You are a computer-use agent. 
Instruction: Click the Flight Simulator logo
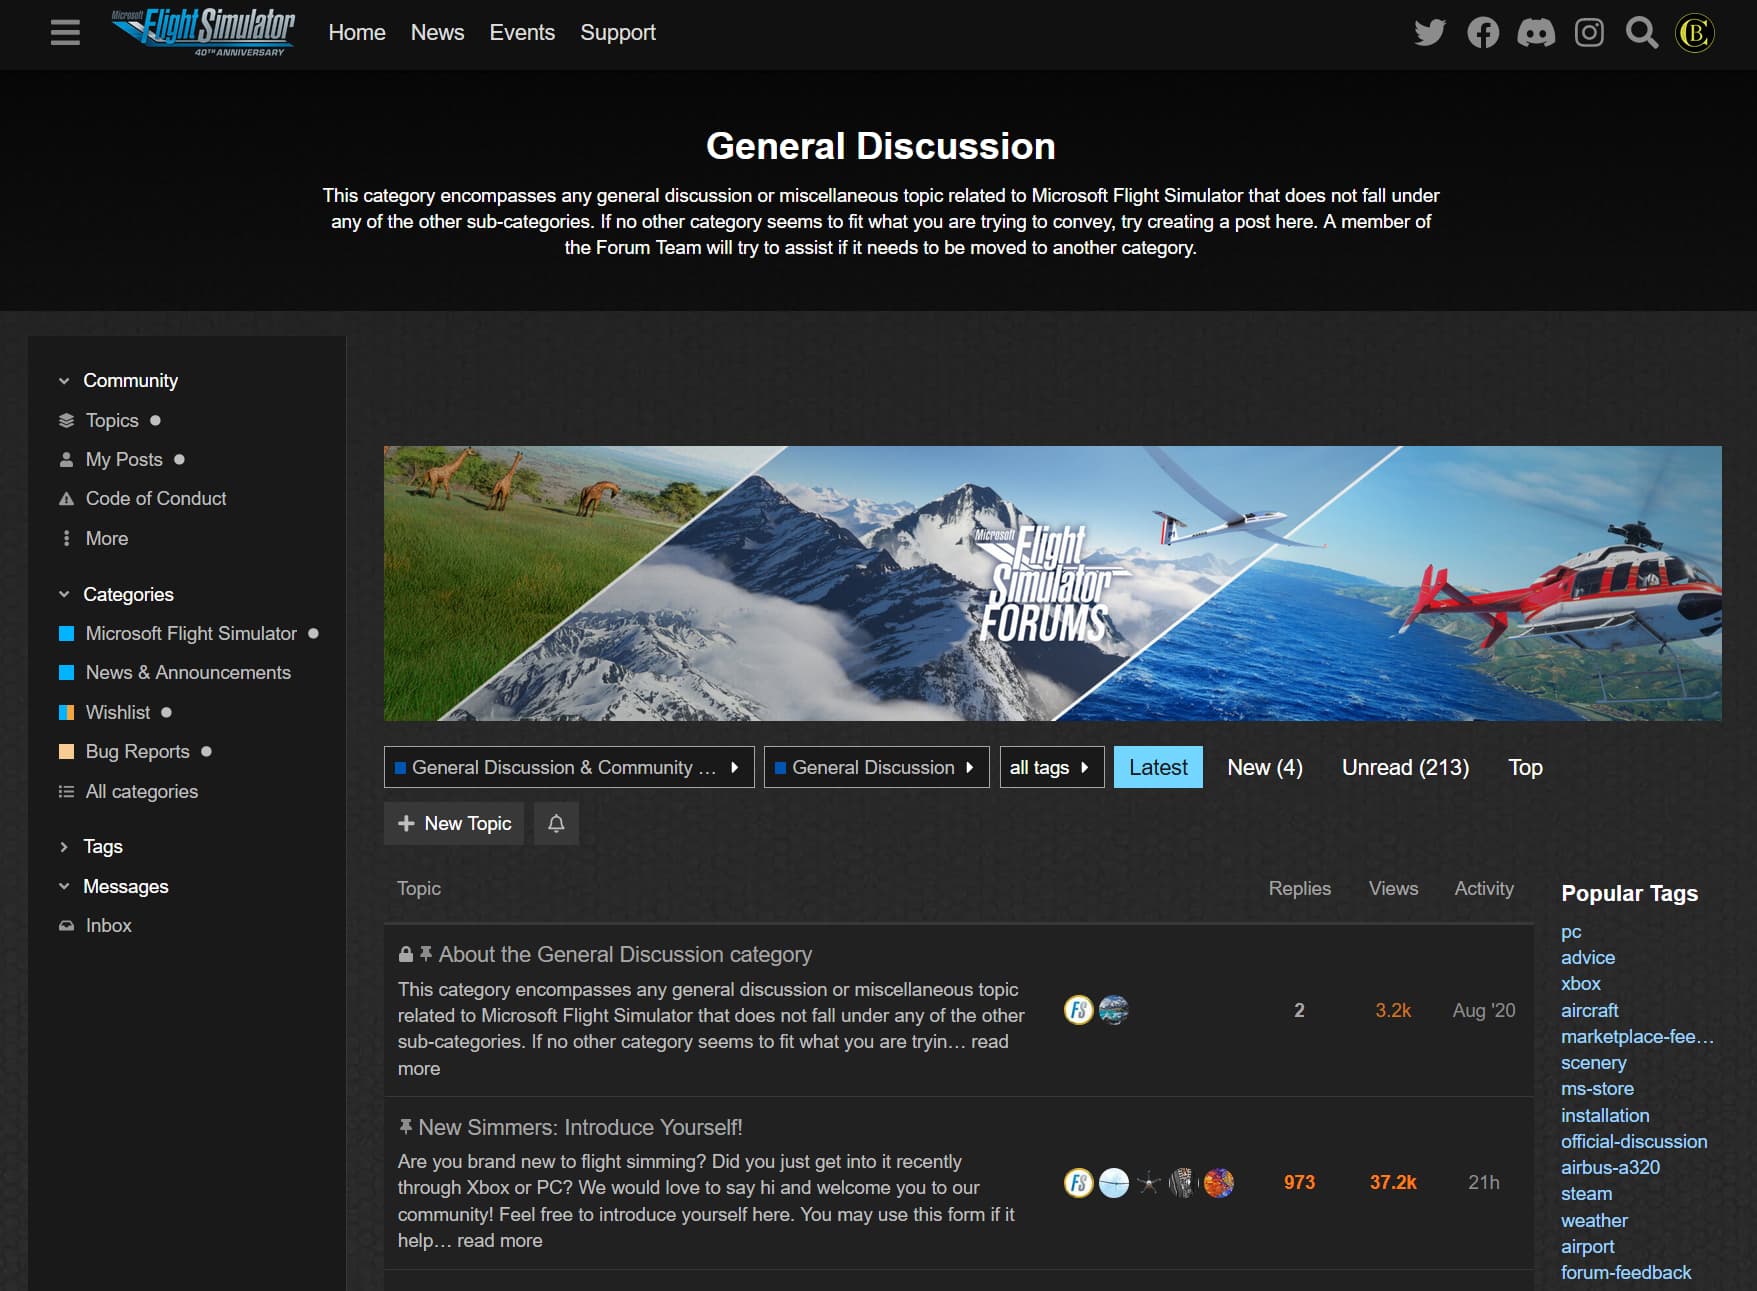tap(203, 32)
